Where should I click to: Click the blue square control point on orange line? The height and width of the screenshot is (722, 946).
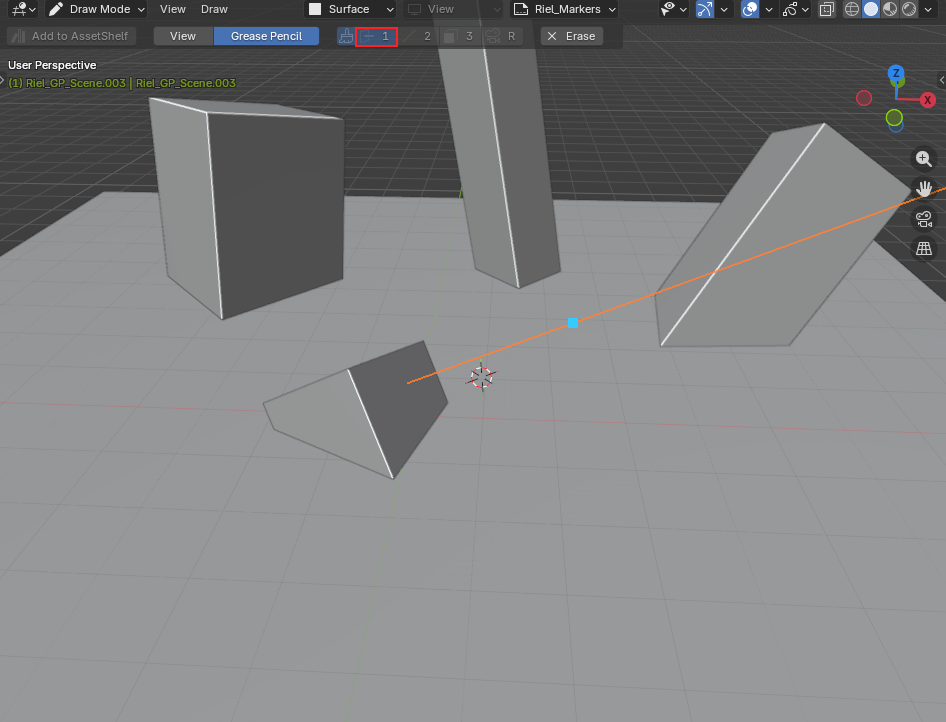573,323
